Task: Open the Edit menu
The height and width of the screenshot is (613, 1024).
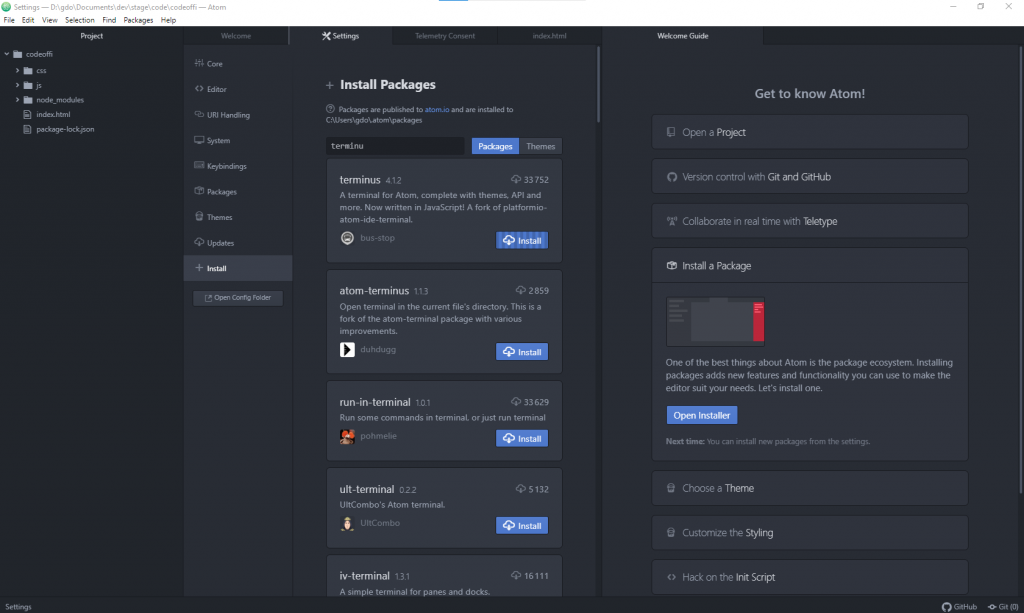Action: (x=28, y=20)
